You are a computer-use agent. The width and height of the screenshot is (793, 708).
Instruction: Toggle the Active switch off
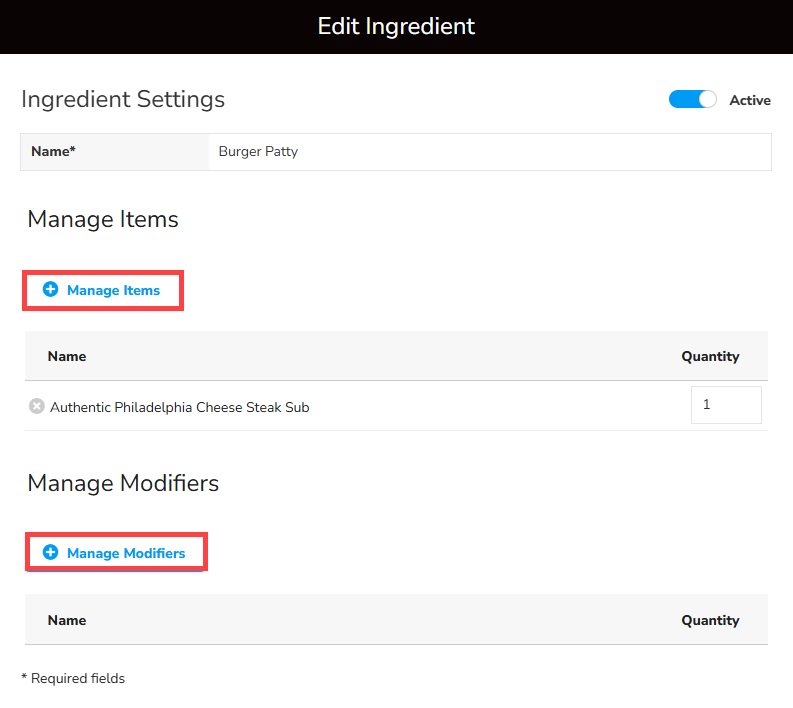click(693, 100)
